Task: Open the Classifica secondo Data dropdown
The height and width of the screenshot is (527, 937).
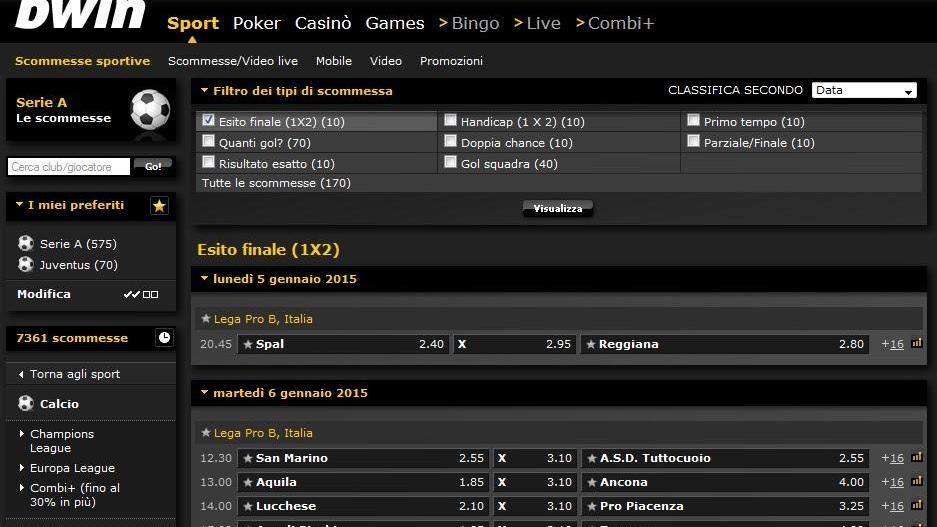Action: tap(863, 90)
